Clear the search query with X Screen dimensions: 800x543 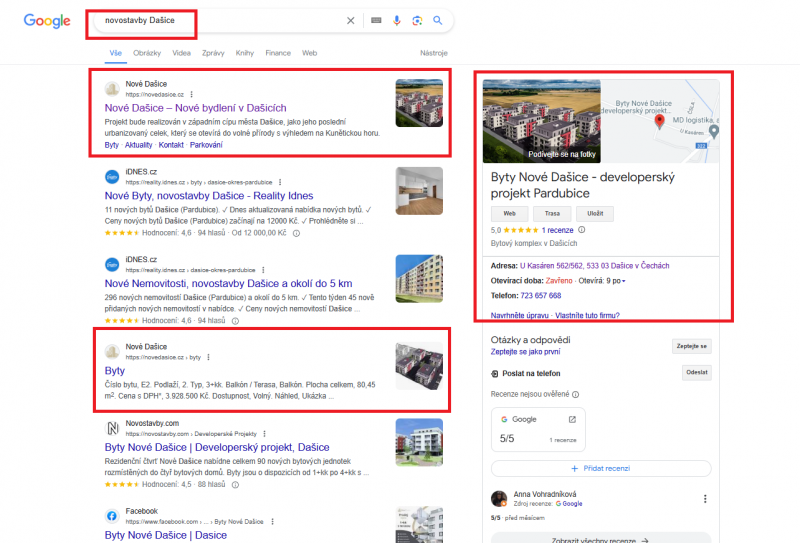tap(351, 20)
